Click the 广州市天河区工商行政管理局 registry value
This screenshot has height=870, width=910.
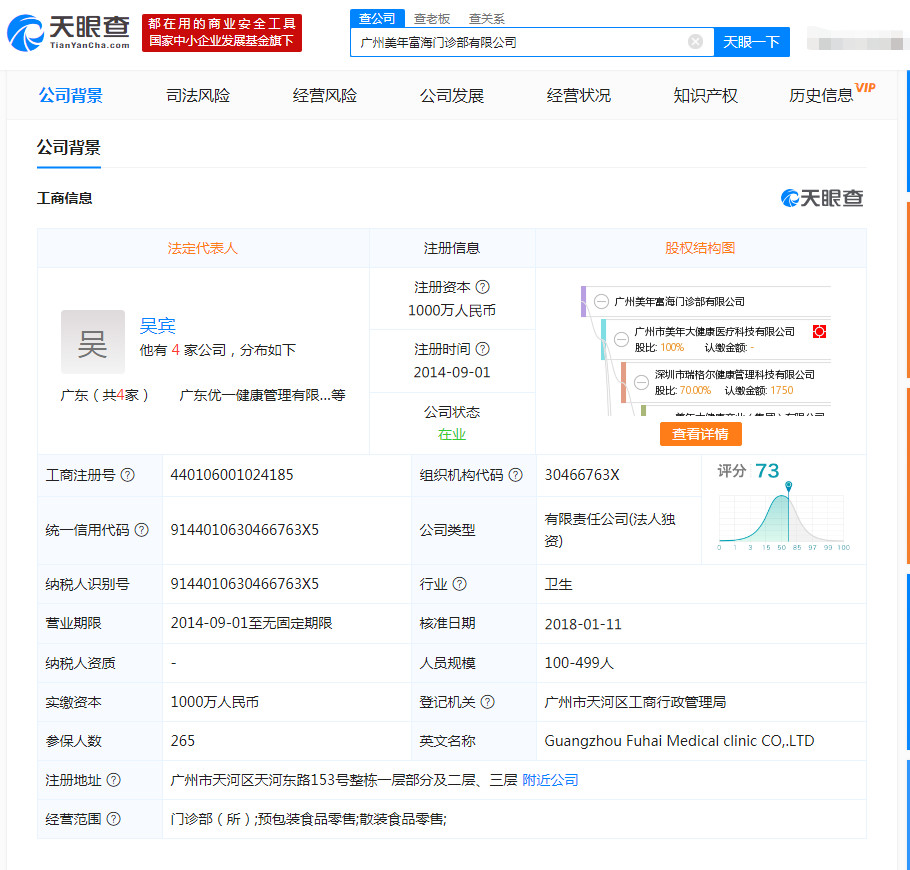(x=635, y=702)
